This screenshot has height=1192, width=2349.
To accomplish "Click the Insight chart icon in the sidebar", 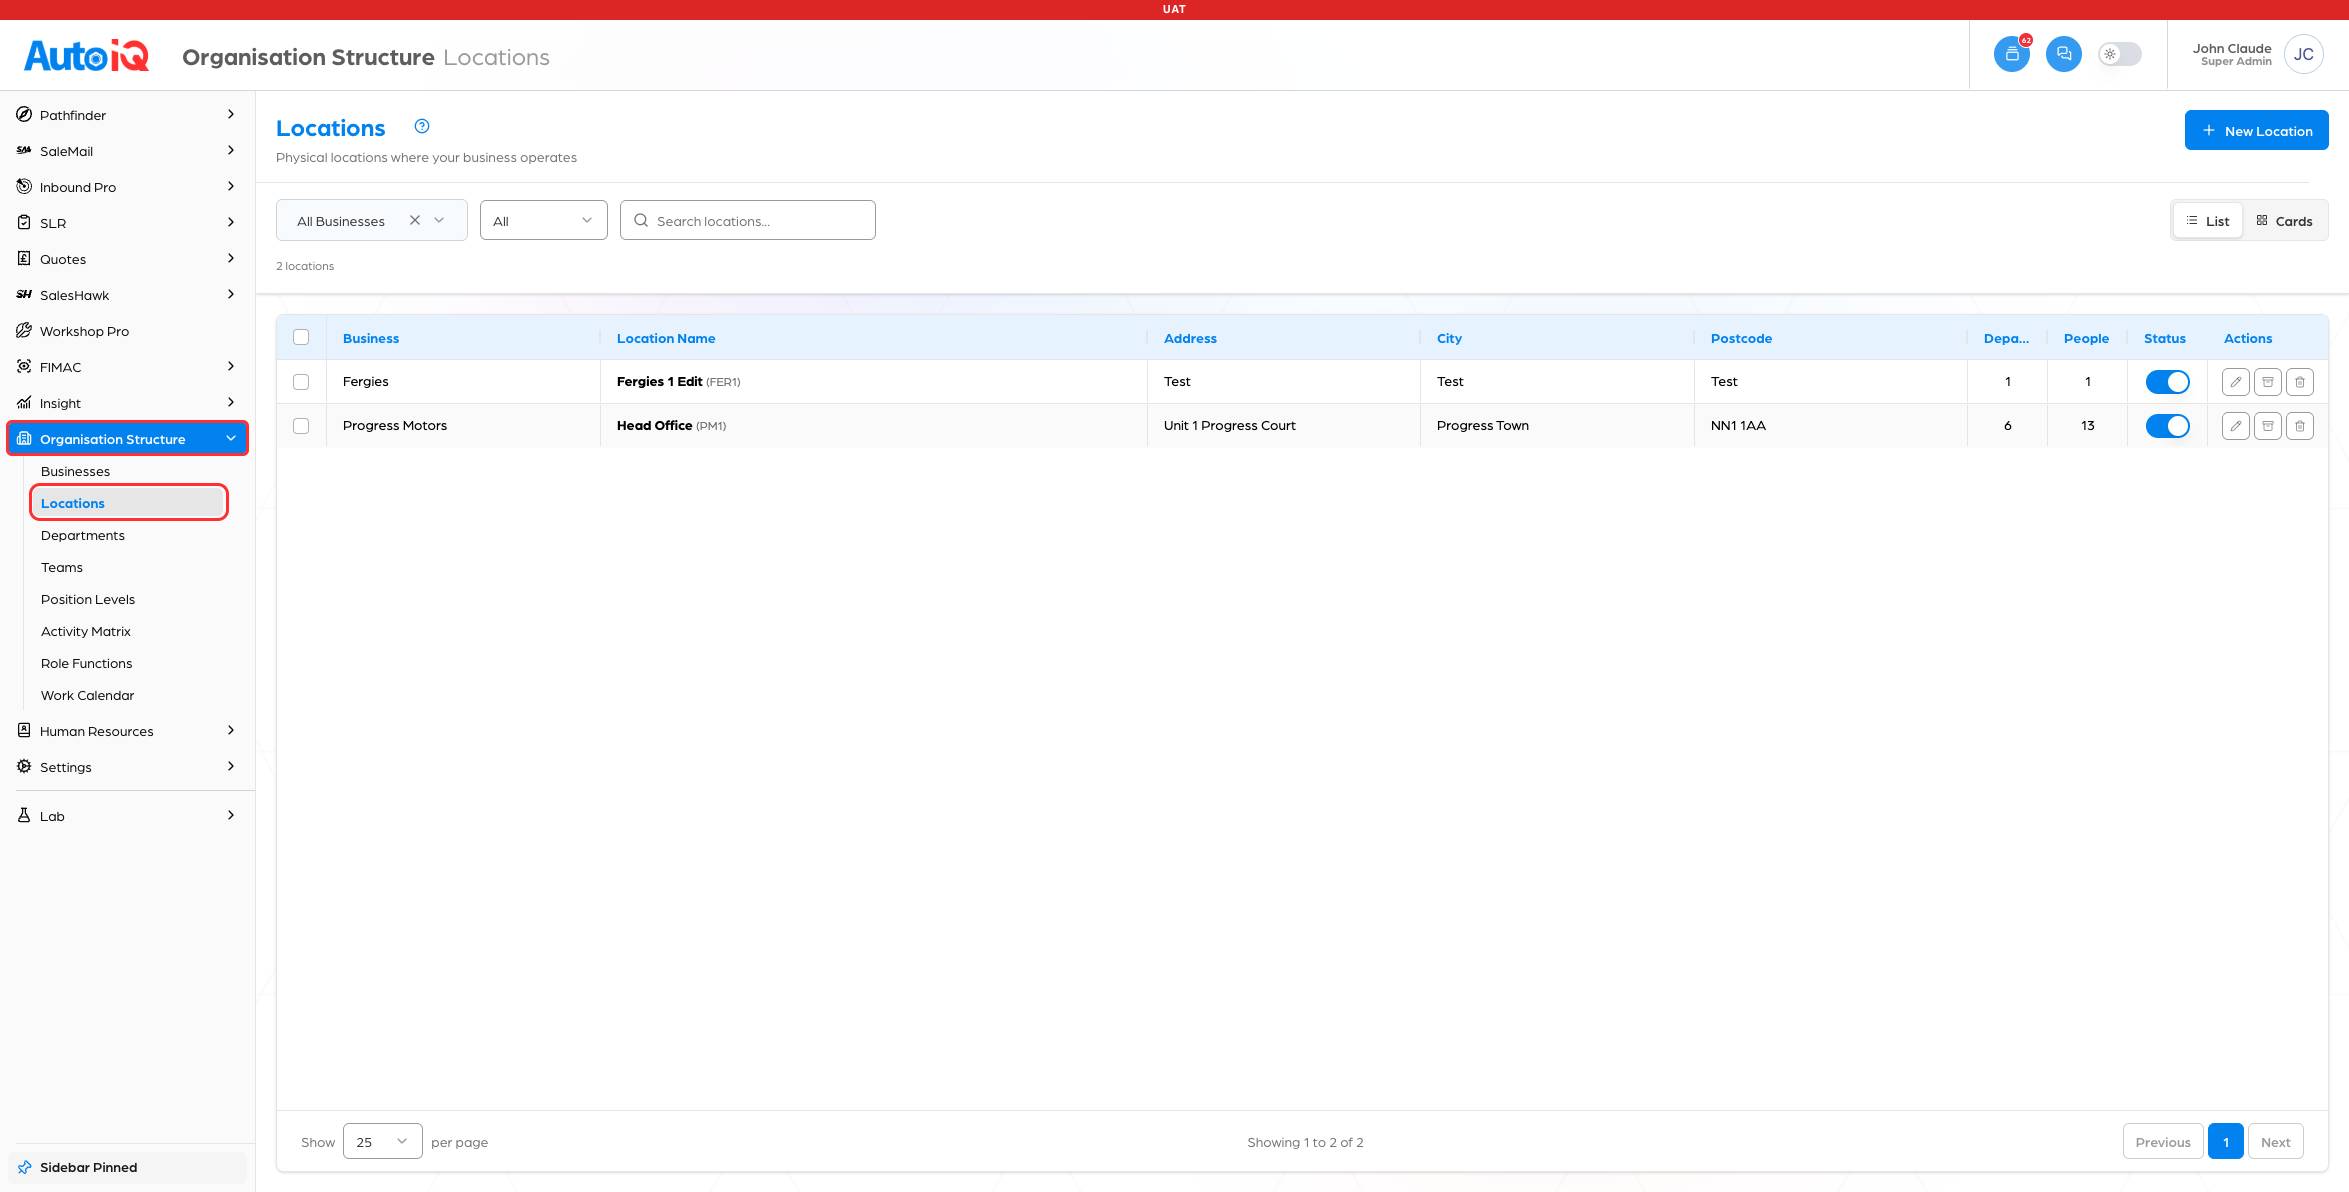I will click(x=24, y=402).
